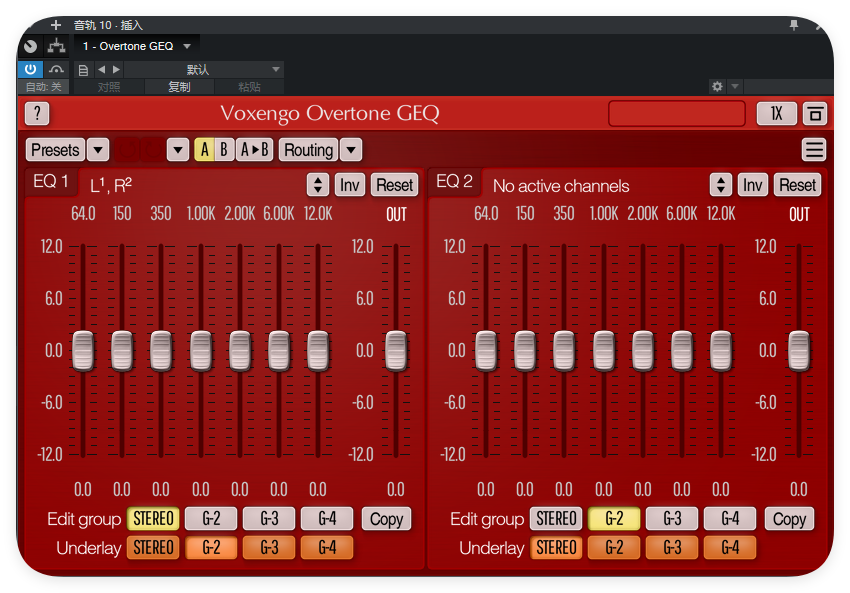Expand the dropdown next to gear icon
850x593 pixels.
point(735,86)
